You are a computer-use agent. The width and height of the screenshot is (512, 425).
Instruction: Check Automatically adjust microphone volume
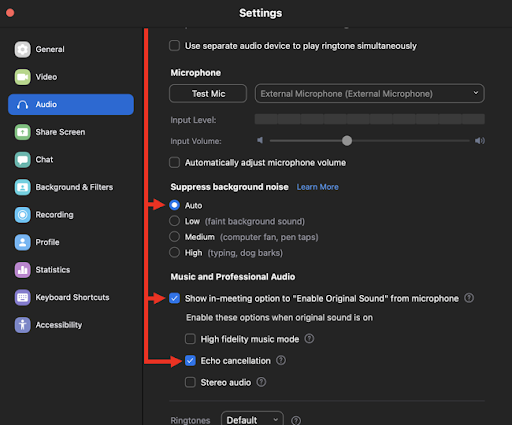pyautogui.click(x=174, y=162)
